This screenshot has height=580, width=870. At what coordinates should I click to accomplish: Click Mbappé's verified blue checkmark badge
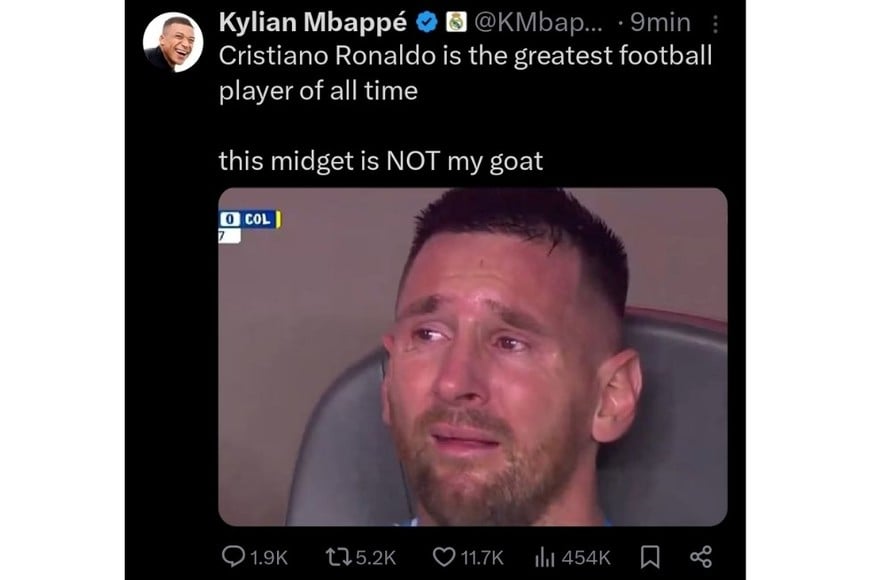pos(427,21)
